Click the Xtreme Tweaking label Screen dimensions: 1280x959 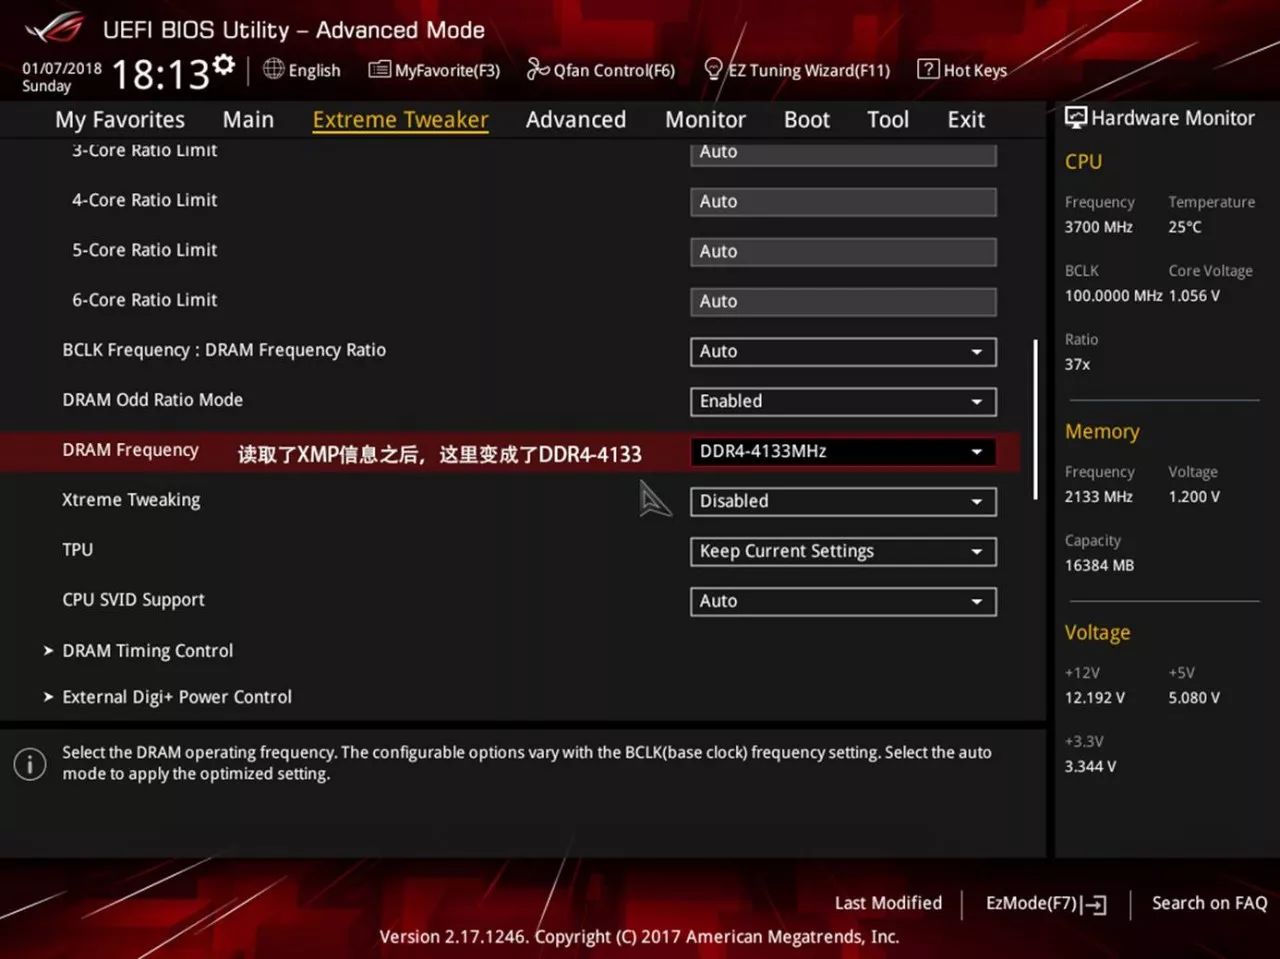(131, 500)
